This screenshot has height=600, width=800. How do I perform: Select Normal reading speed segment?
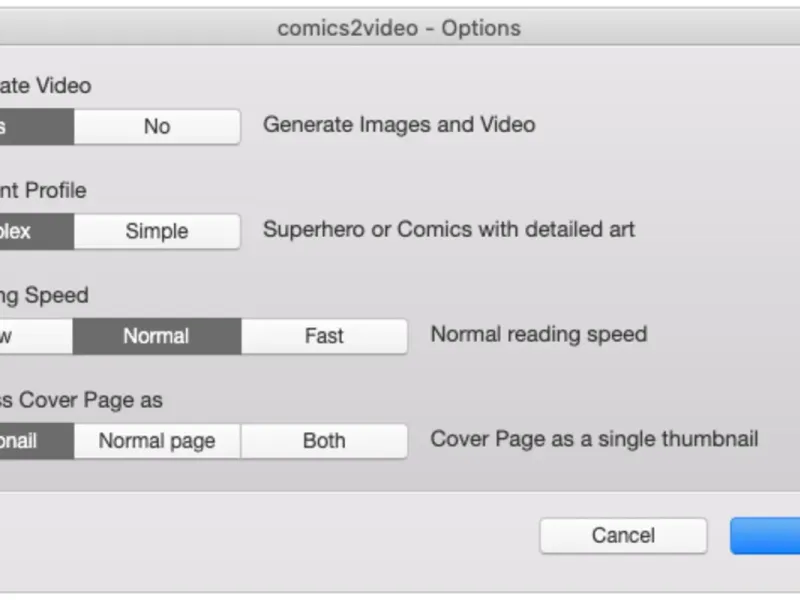156,336
